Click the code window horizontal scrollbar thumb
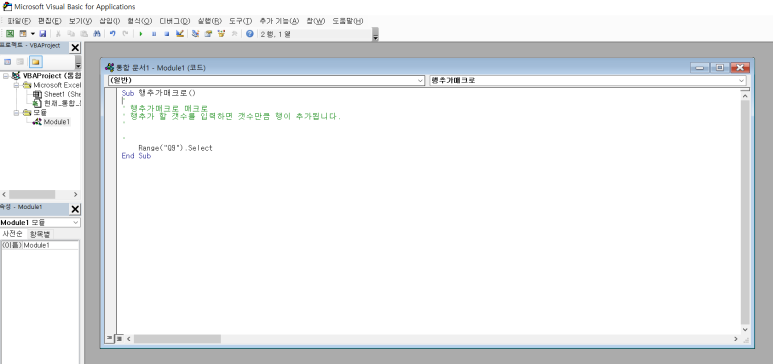Screen dimensions: 773x364 point(177,339)
